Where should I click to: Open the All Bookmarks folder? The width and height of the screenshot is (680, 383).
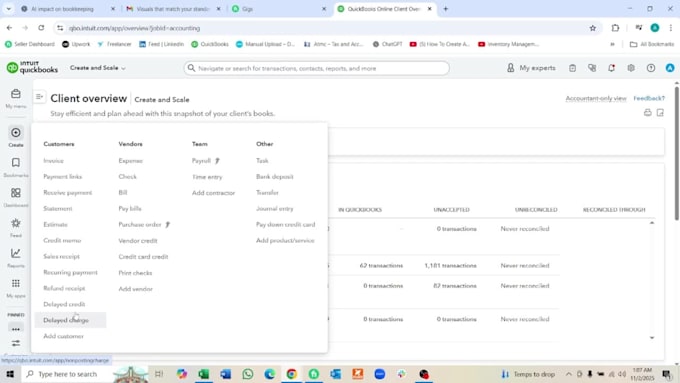point(652,44)
